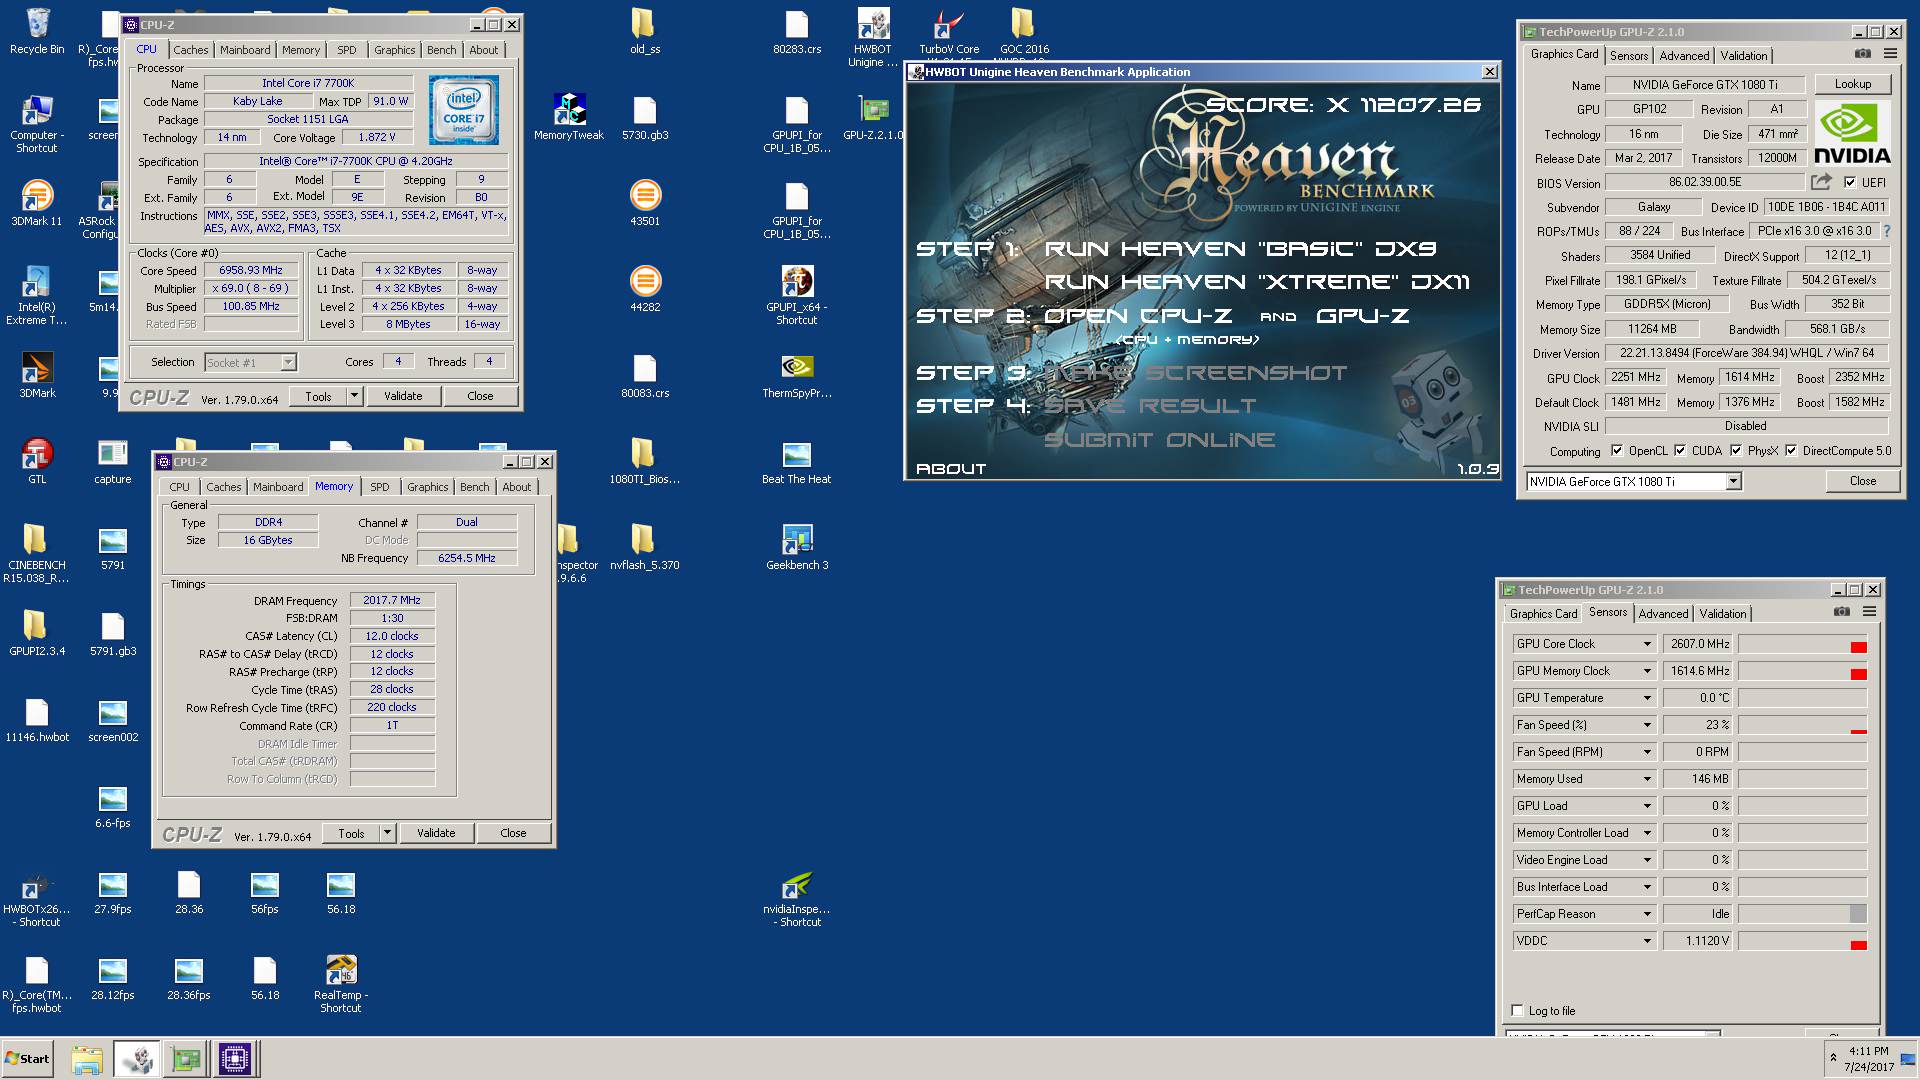This screenshot has height=1080, width=1920.
Task: Open the Tools dropdown arrow in CPU-Z Memory window
Action: tap(387, 833)
